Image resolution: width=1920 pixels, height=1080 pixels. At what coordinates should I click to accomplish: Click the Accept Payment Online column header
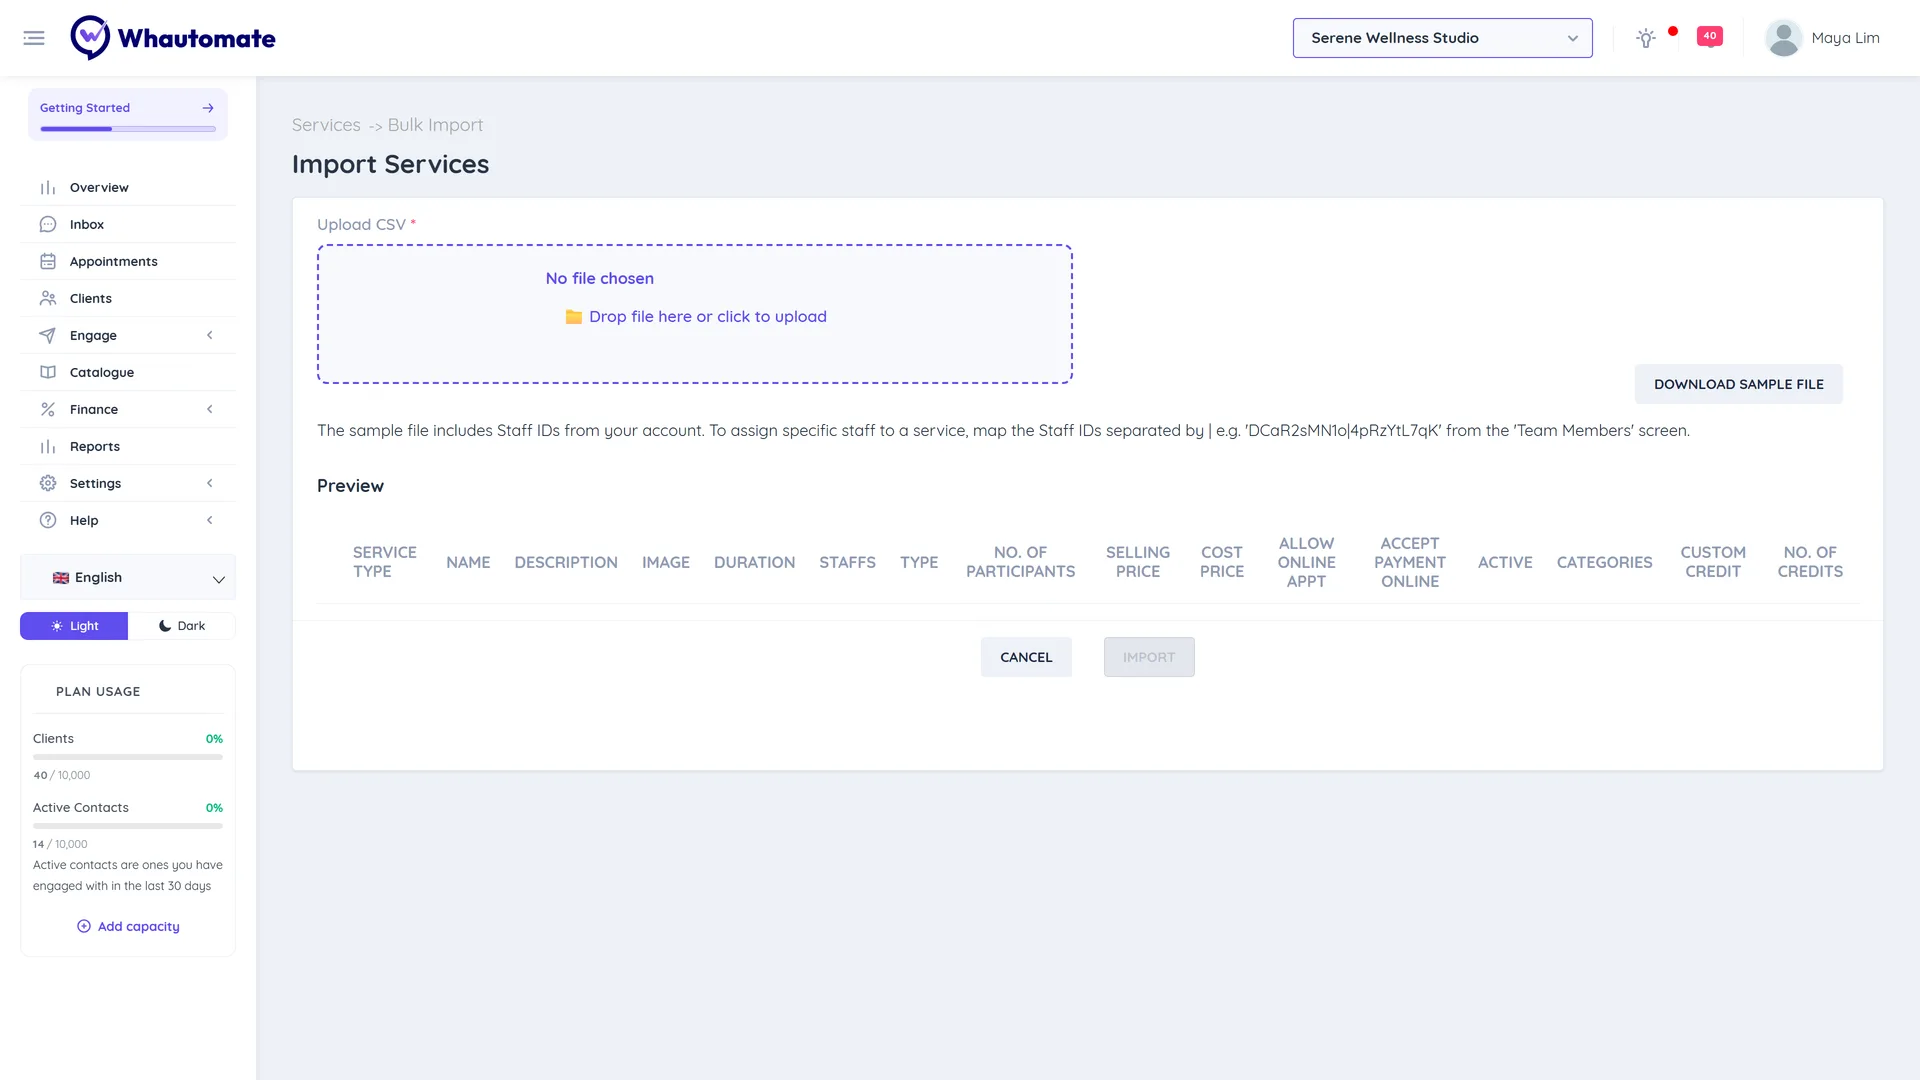(1410, 562)
